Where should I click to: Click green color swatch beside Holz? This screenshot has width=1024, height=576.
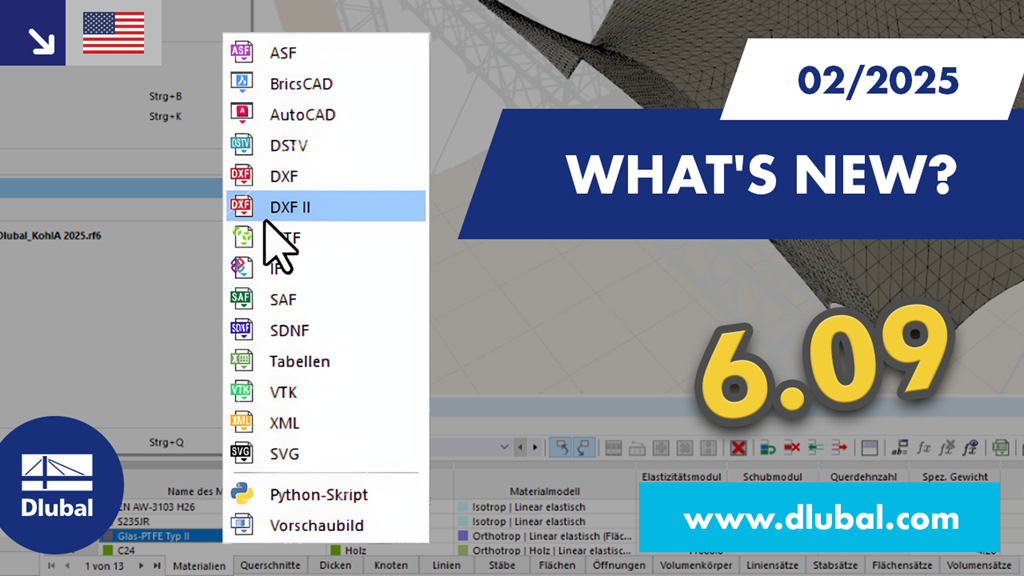point(336,551)
